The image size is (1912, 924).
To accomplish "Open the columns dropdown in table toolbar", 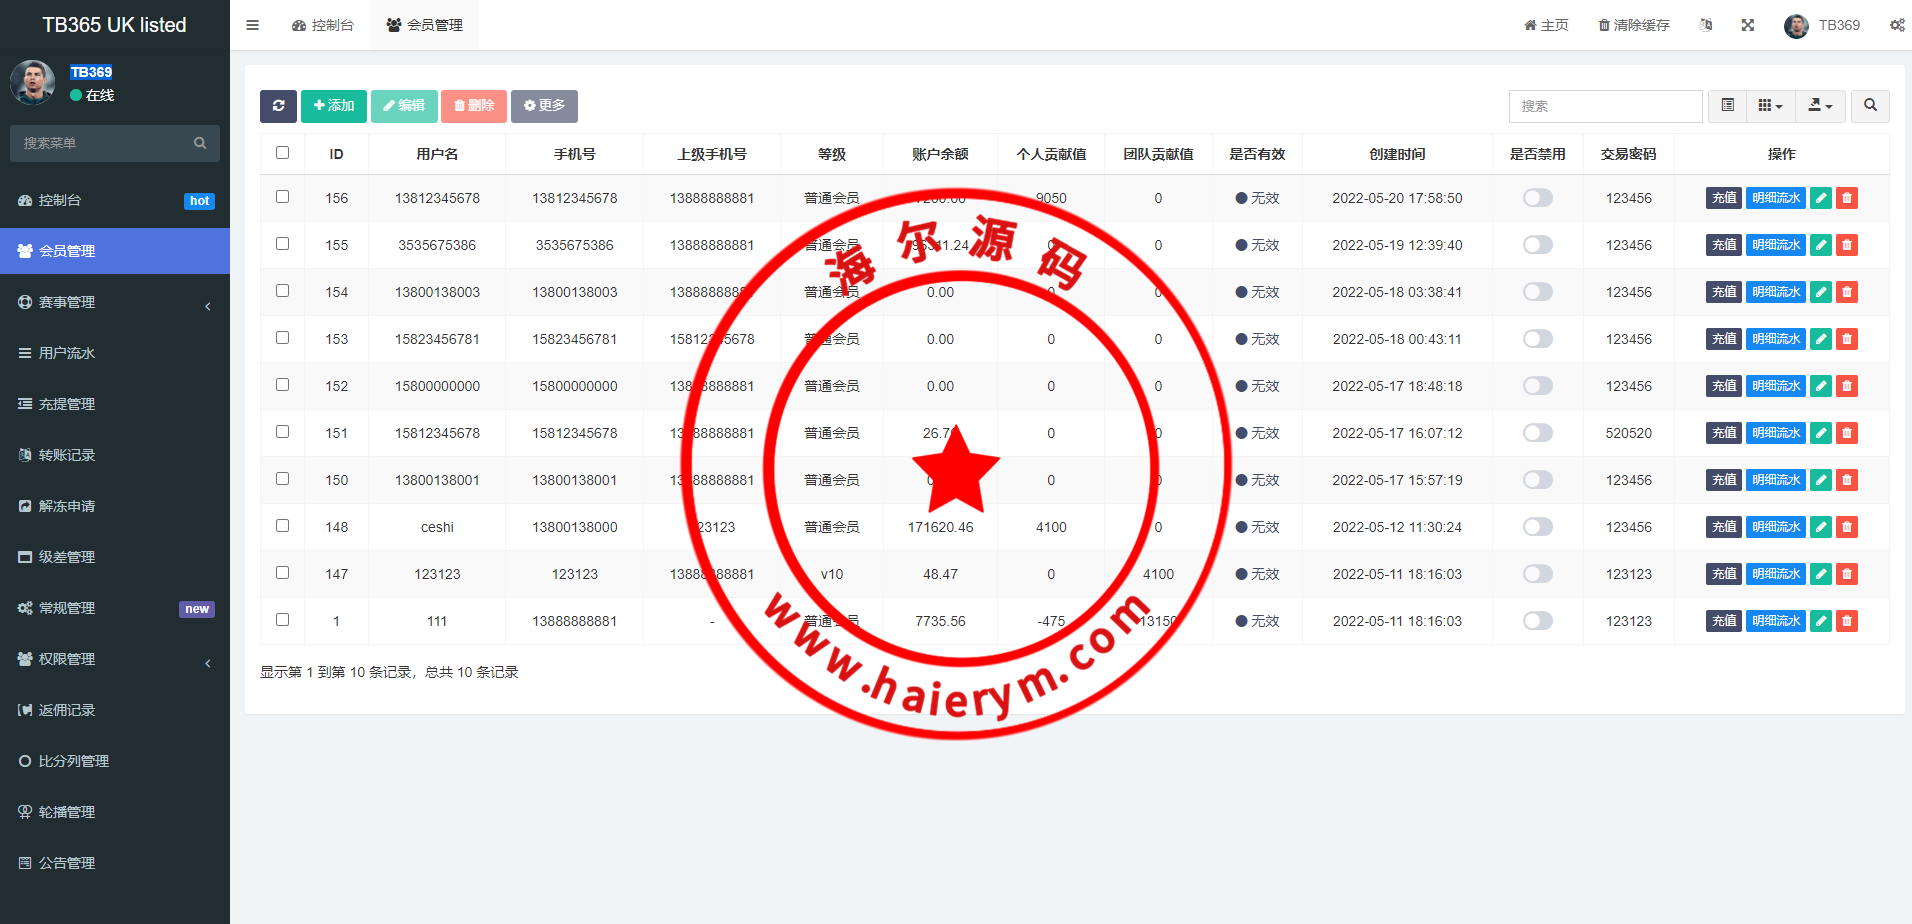I will click(x=1770, y=106).
